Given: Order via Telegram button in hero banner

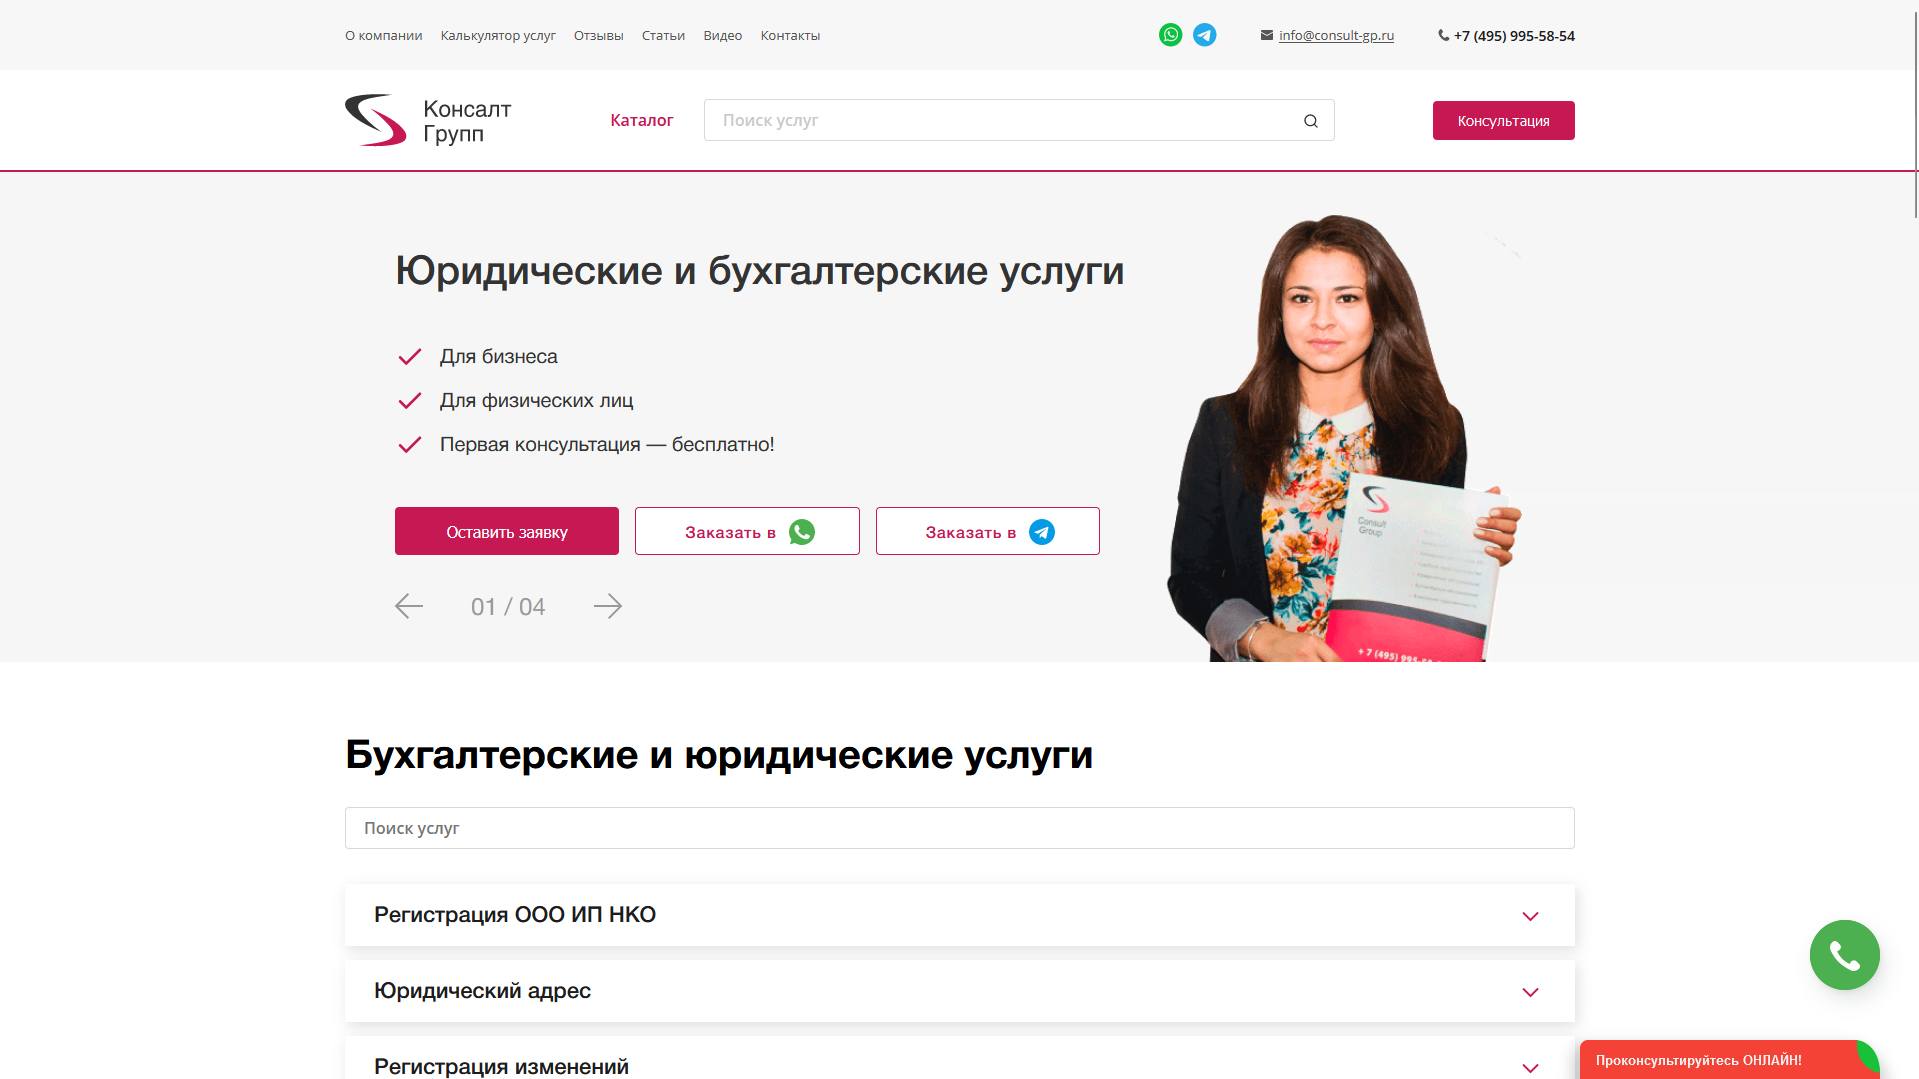Looking at the screenshot, I should tap(987, 531).
